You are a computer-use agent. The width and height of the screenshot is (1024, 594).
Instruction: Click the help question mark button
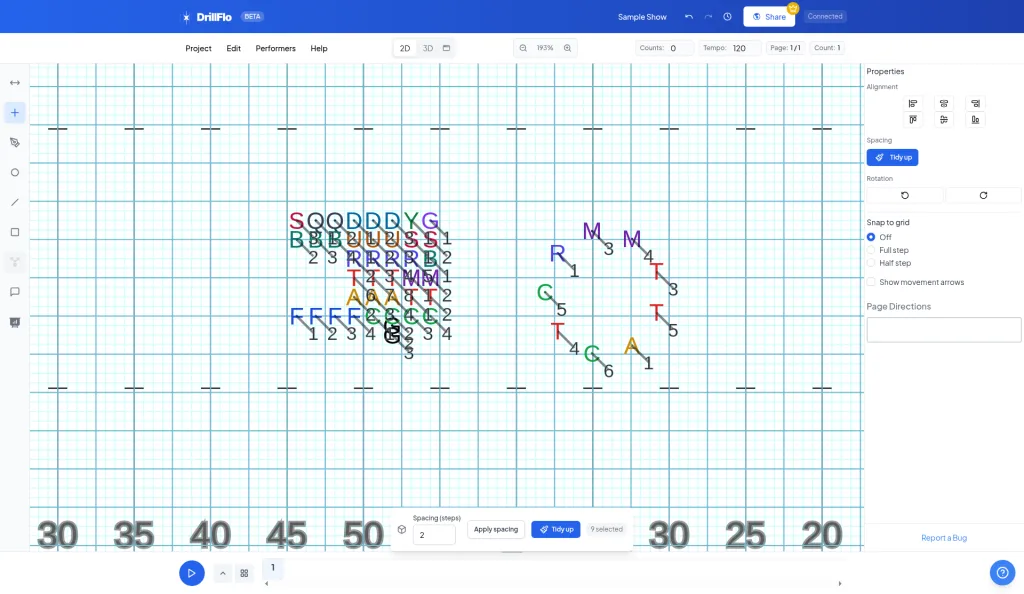click(1002, 572)
